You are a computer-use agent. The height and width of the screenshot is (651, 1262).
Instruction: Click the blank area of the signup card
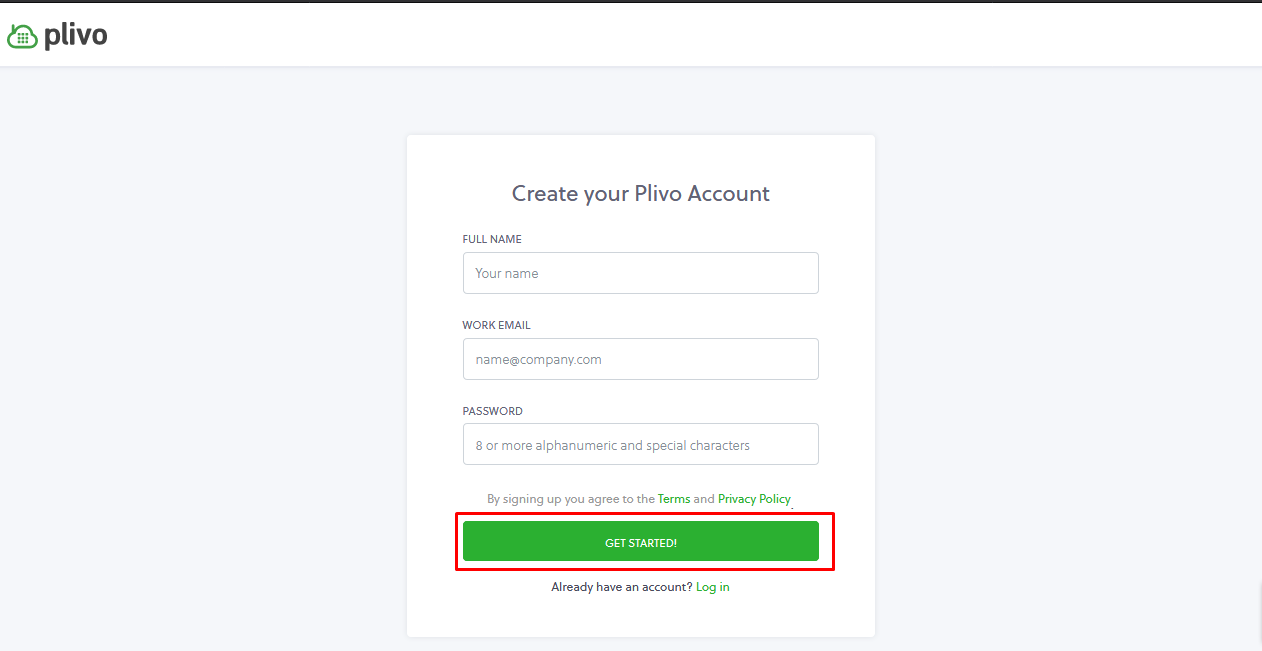[x=640, y=617]
